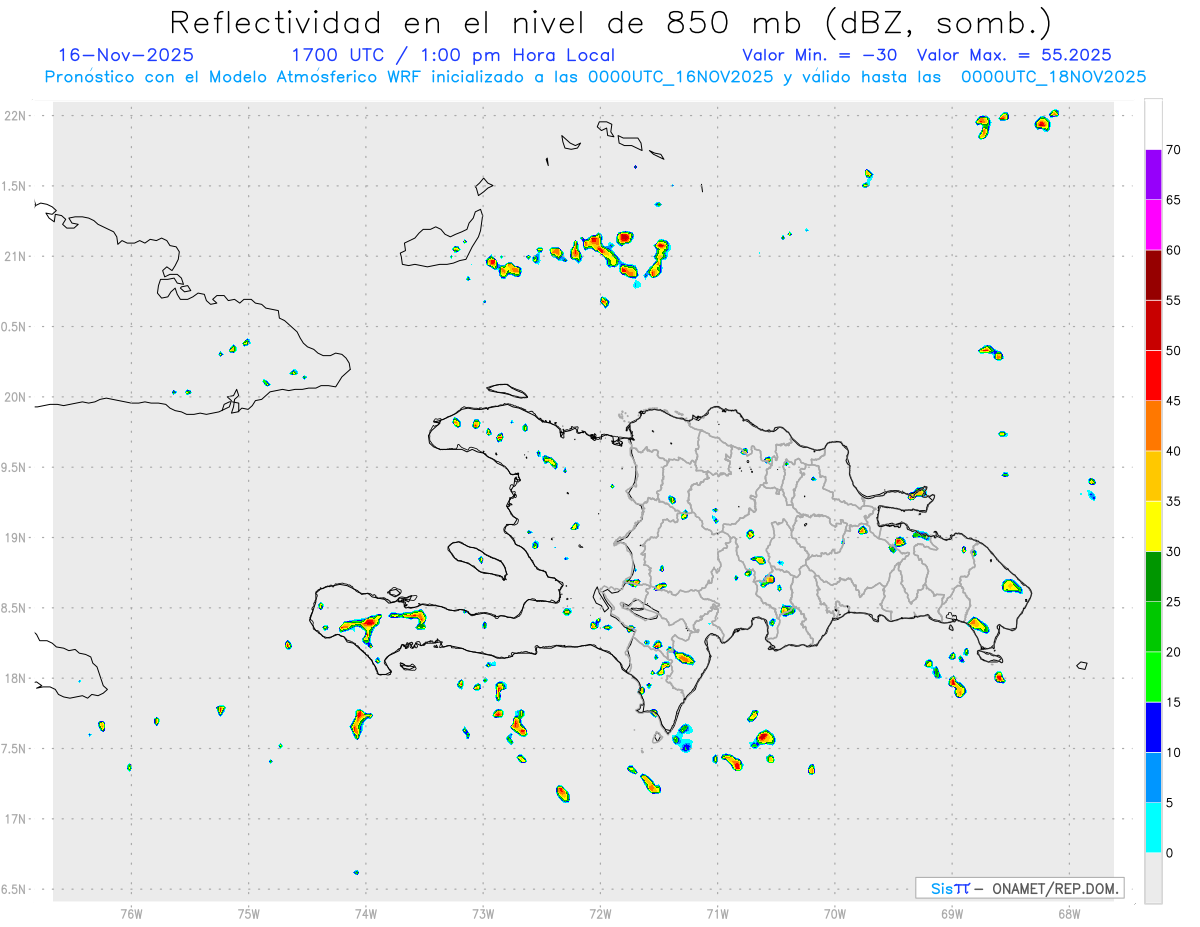This screenshot has width=1200, height=927.
Task: Select the yellow 30–35 dBZ color band
Action: 1153,526
